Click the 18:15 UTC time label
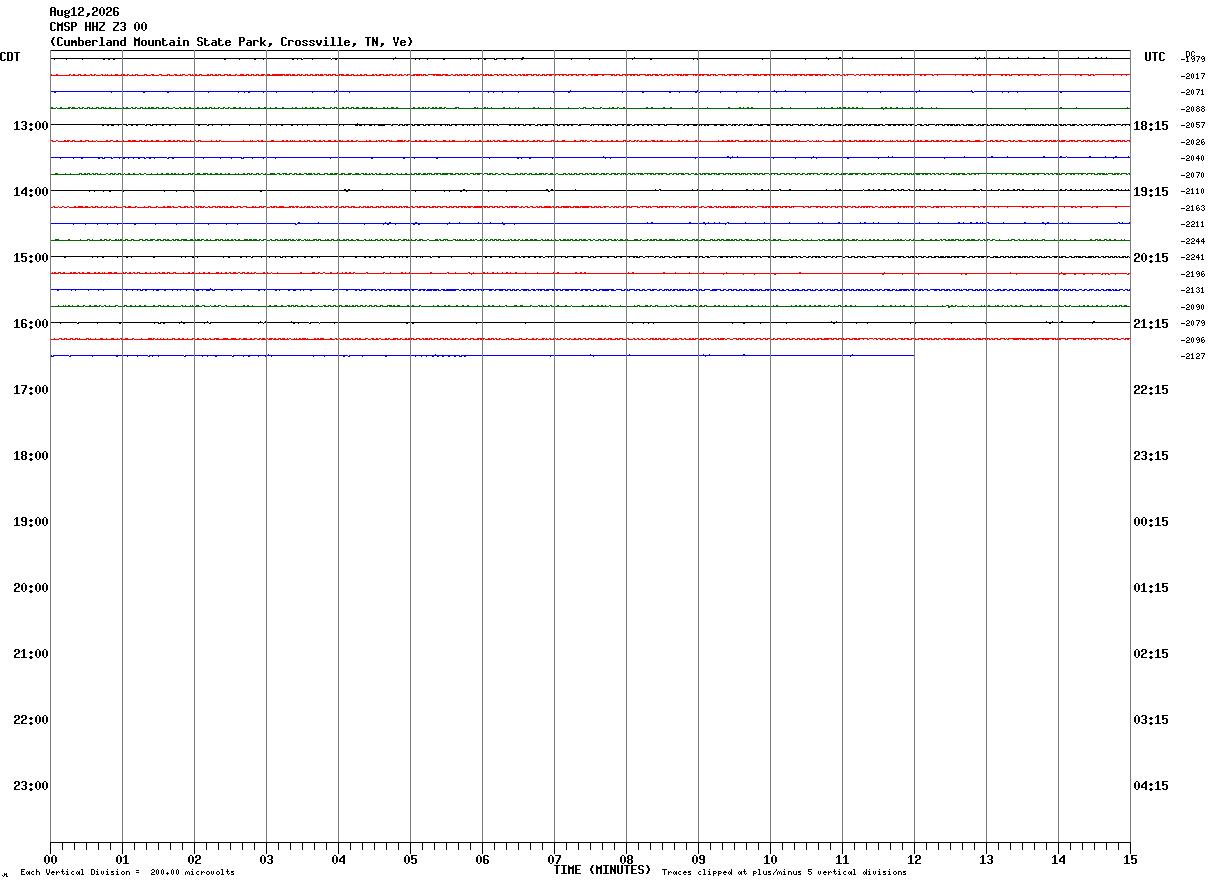Screen dimensions: 1210x886 point(1151,126)
